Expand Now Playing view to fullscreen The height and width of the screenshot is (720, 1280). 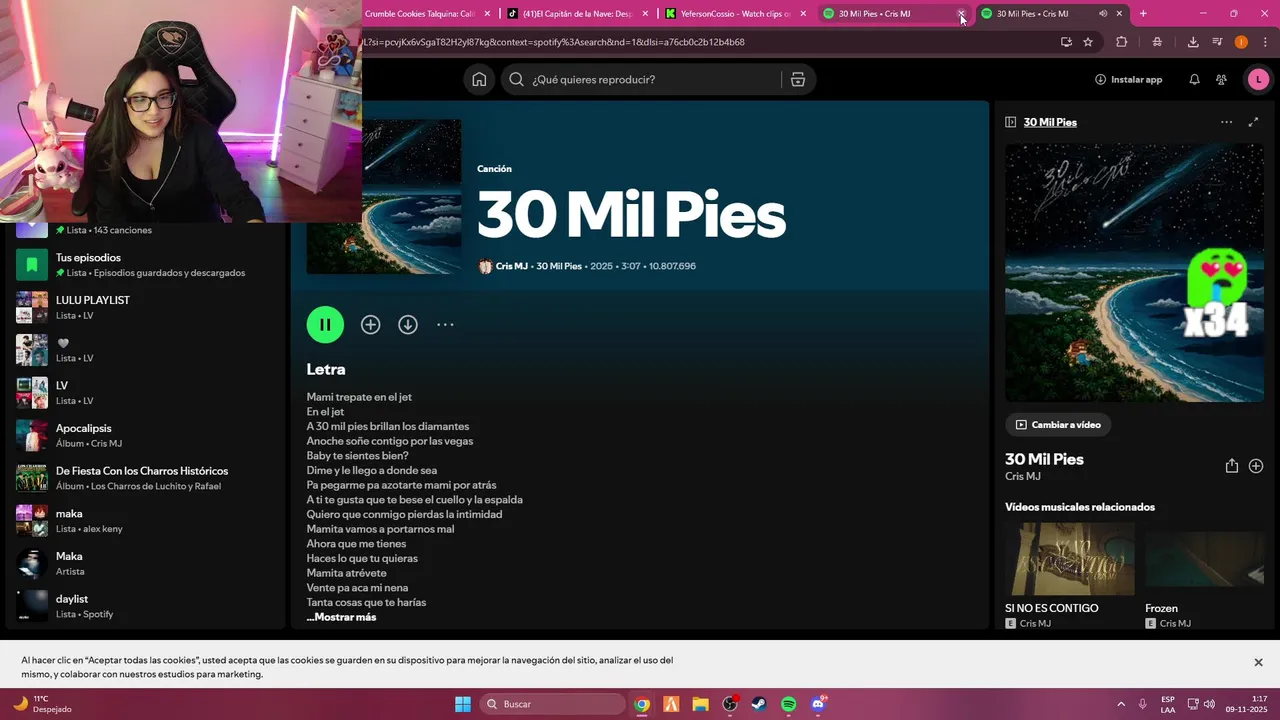[x=1253, y=122]
